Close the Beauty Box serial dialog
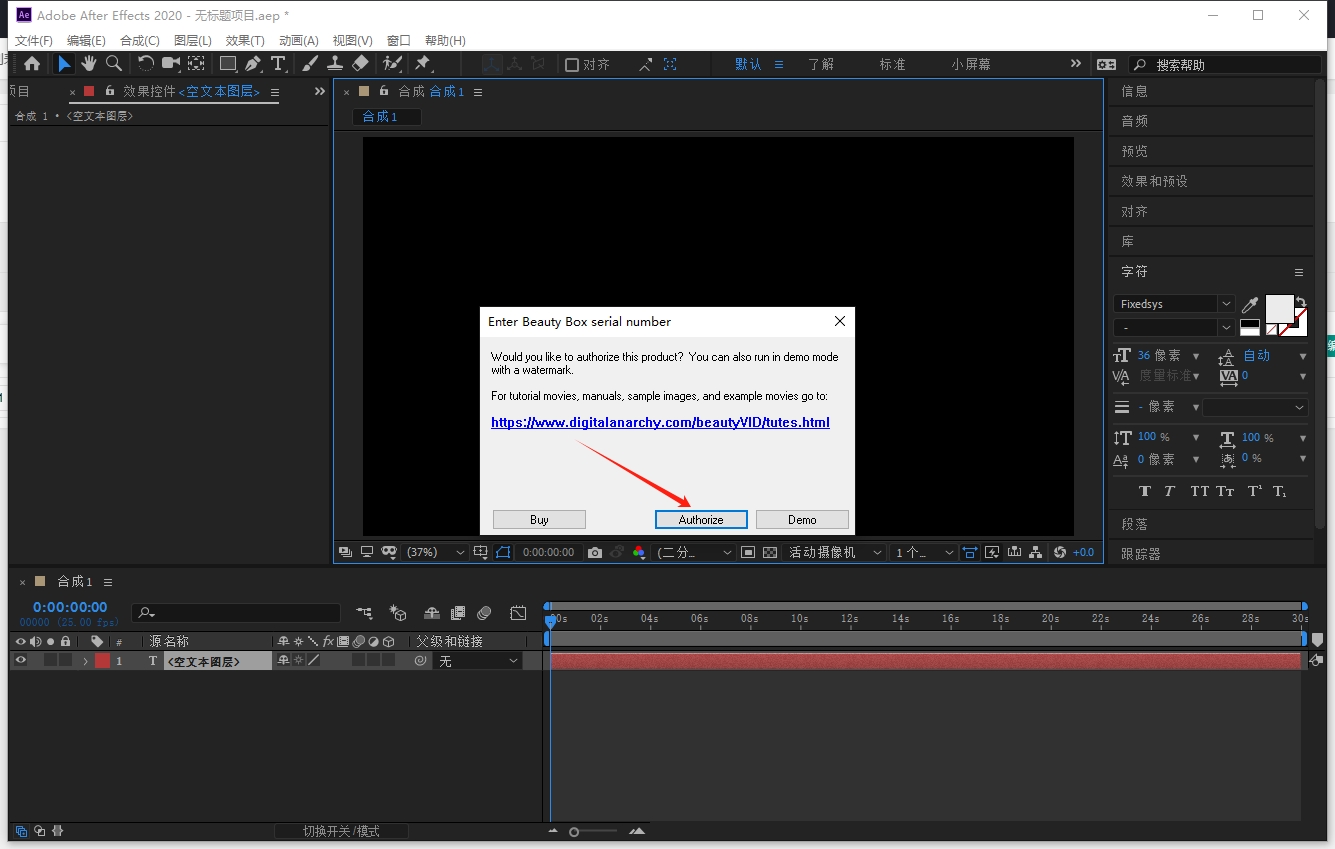1335x849 pixels. click(x=840, y=321)
